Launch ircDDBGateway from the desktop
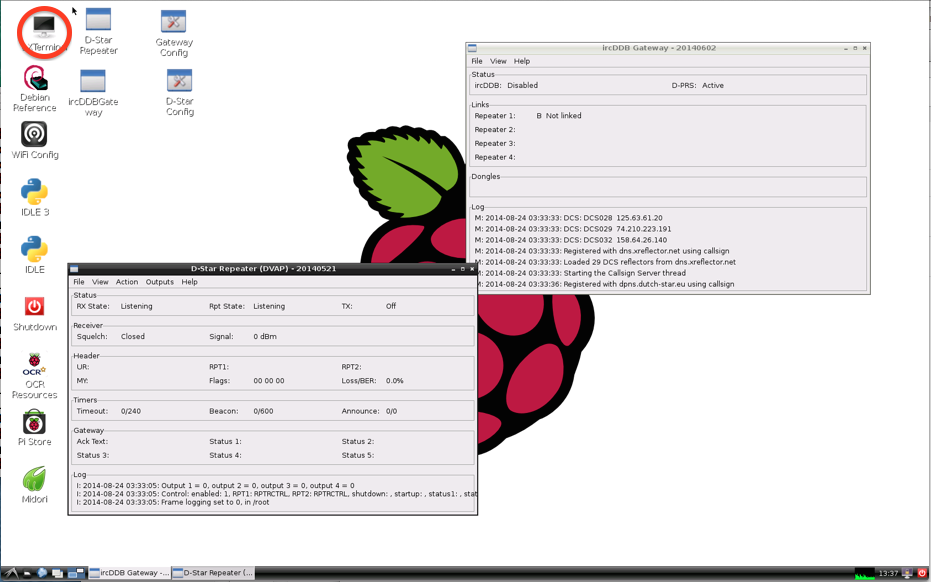The width and height of the screenshot is (931, 582). (93, 83)
